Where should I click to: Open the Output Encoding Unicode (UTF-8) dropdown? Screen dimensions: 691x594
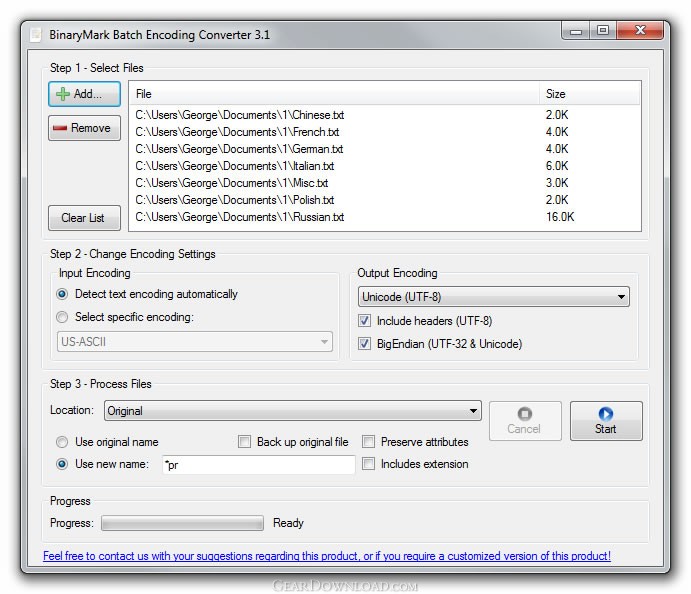click(494, 297)
